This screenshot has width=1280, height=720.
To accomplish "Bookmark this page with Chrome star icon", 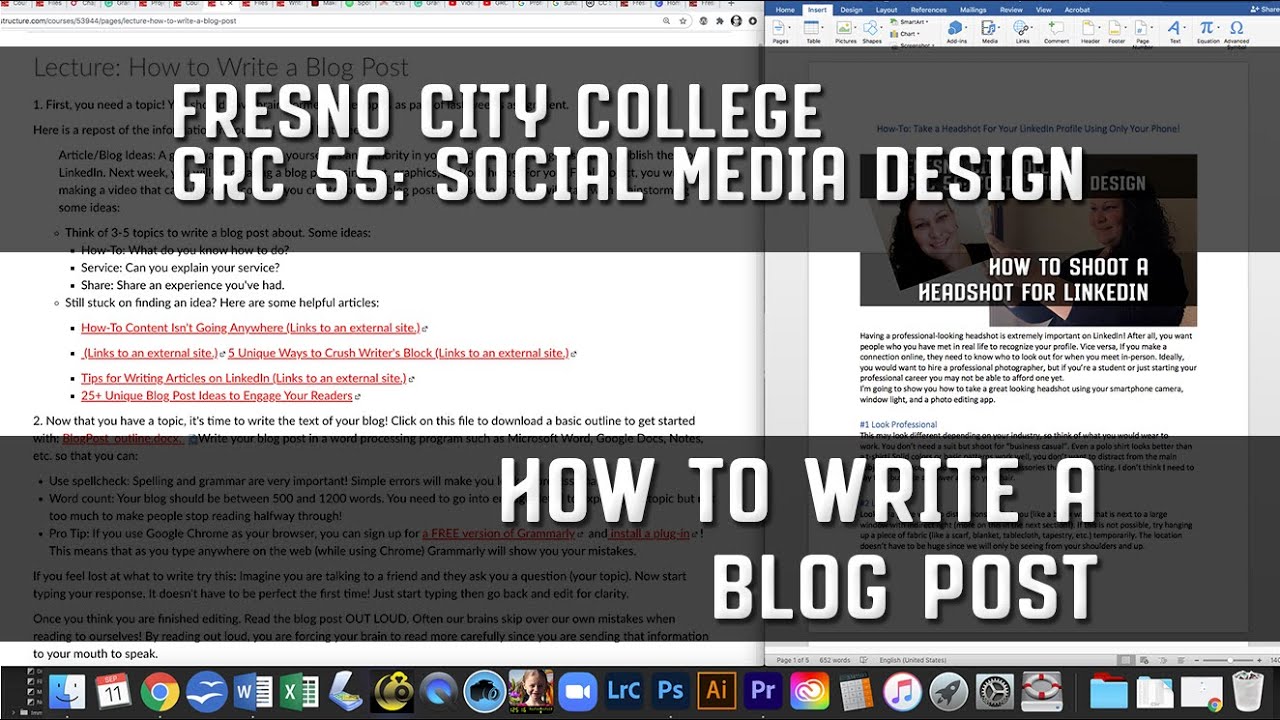I will coord(681,20).
